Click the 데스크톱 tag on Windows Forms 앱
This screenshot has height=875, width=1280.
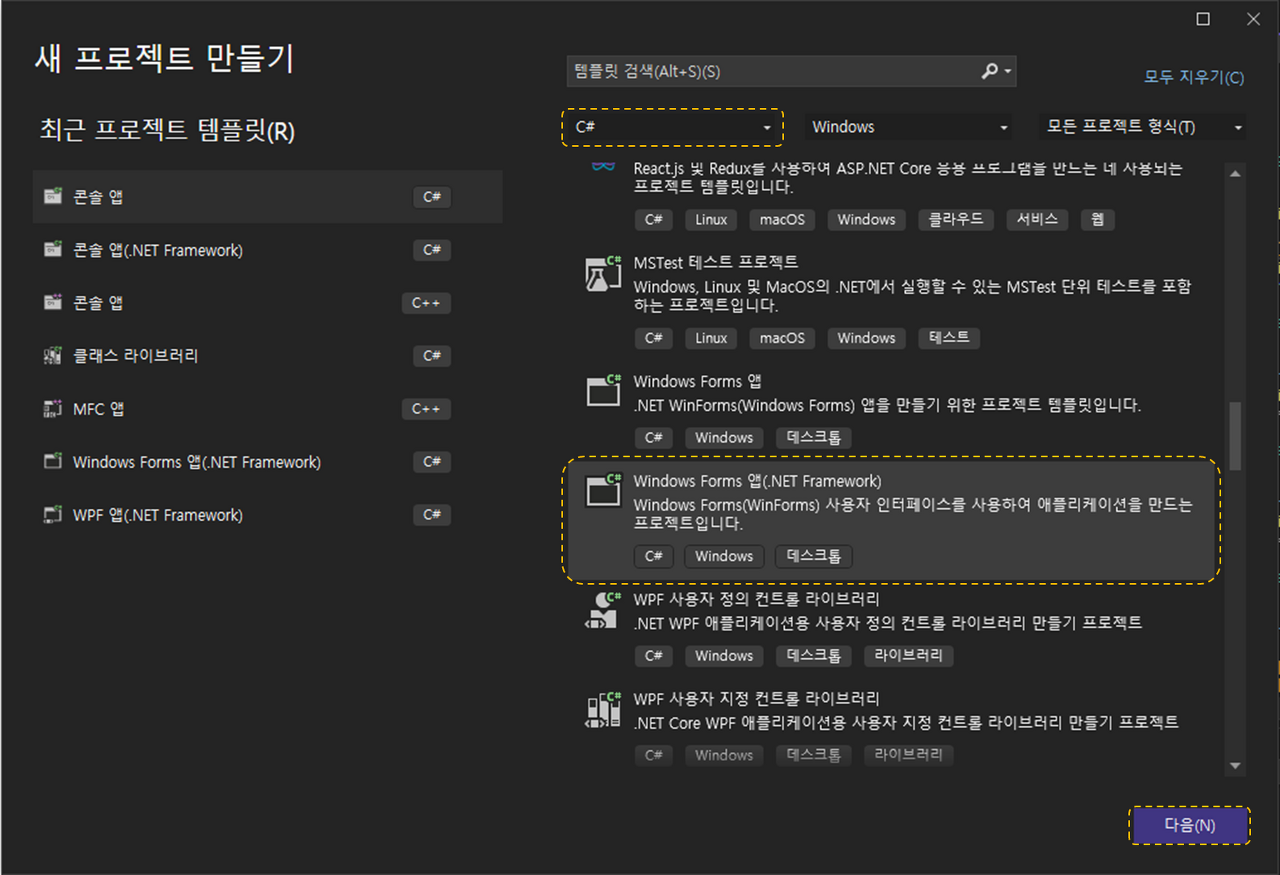tap(814, 437)
